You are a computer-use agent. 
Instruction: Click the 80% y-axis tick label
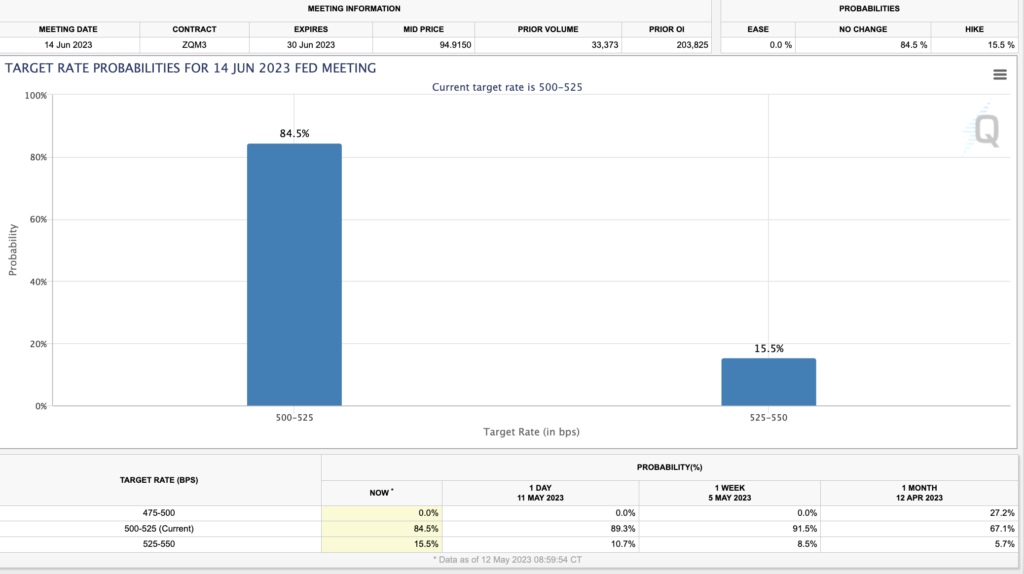point(38,157)
